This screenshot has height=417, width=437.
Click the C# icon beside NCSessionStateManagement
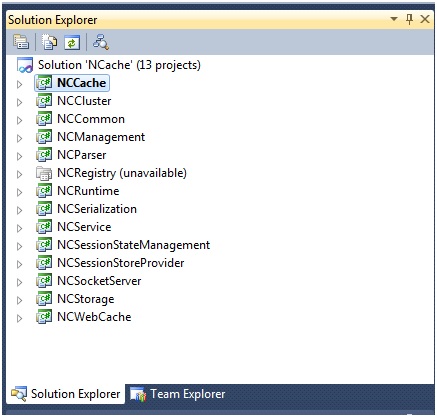click(44, 244)
